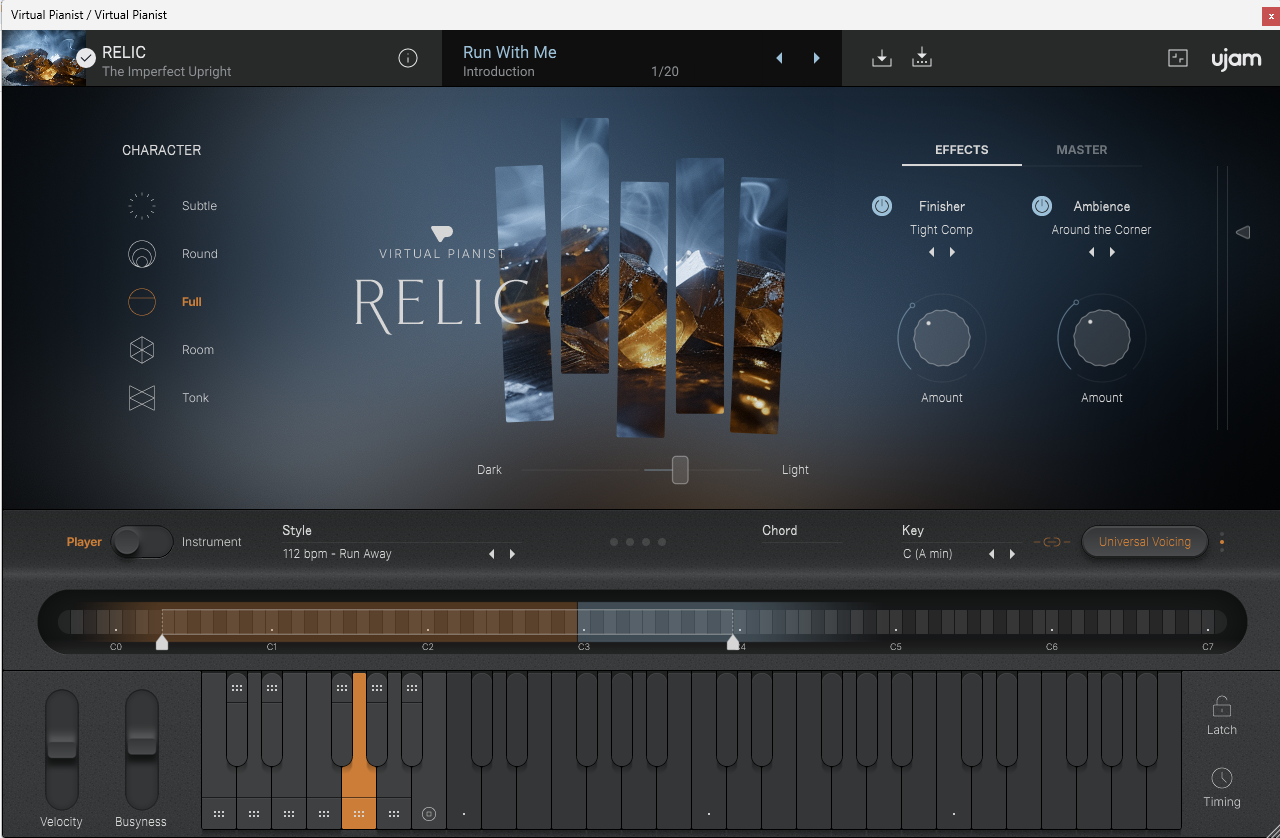Choose next Key after C (A min)
Screen dimensions: 1280x838
click(1012, 554)
